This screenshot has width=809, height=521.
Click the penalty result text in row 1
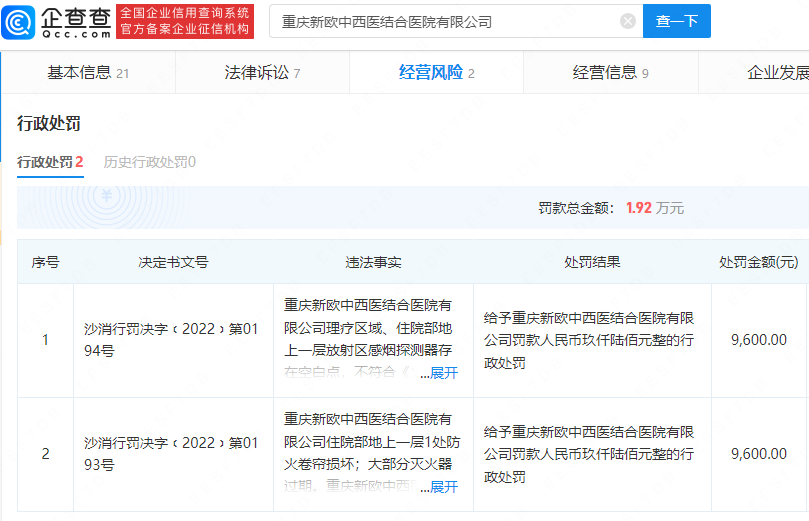(x=589, y=340)
